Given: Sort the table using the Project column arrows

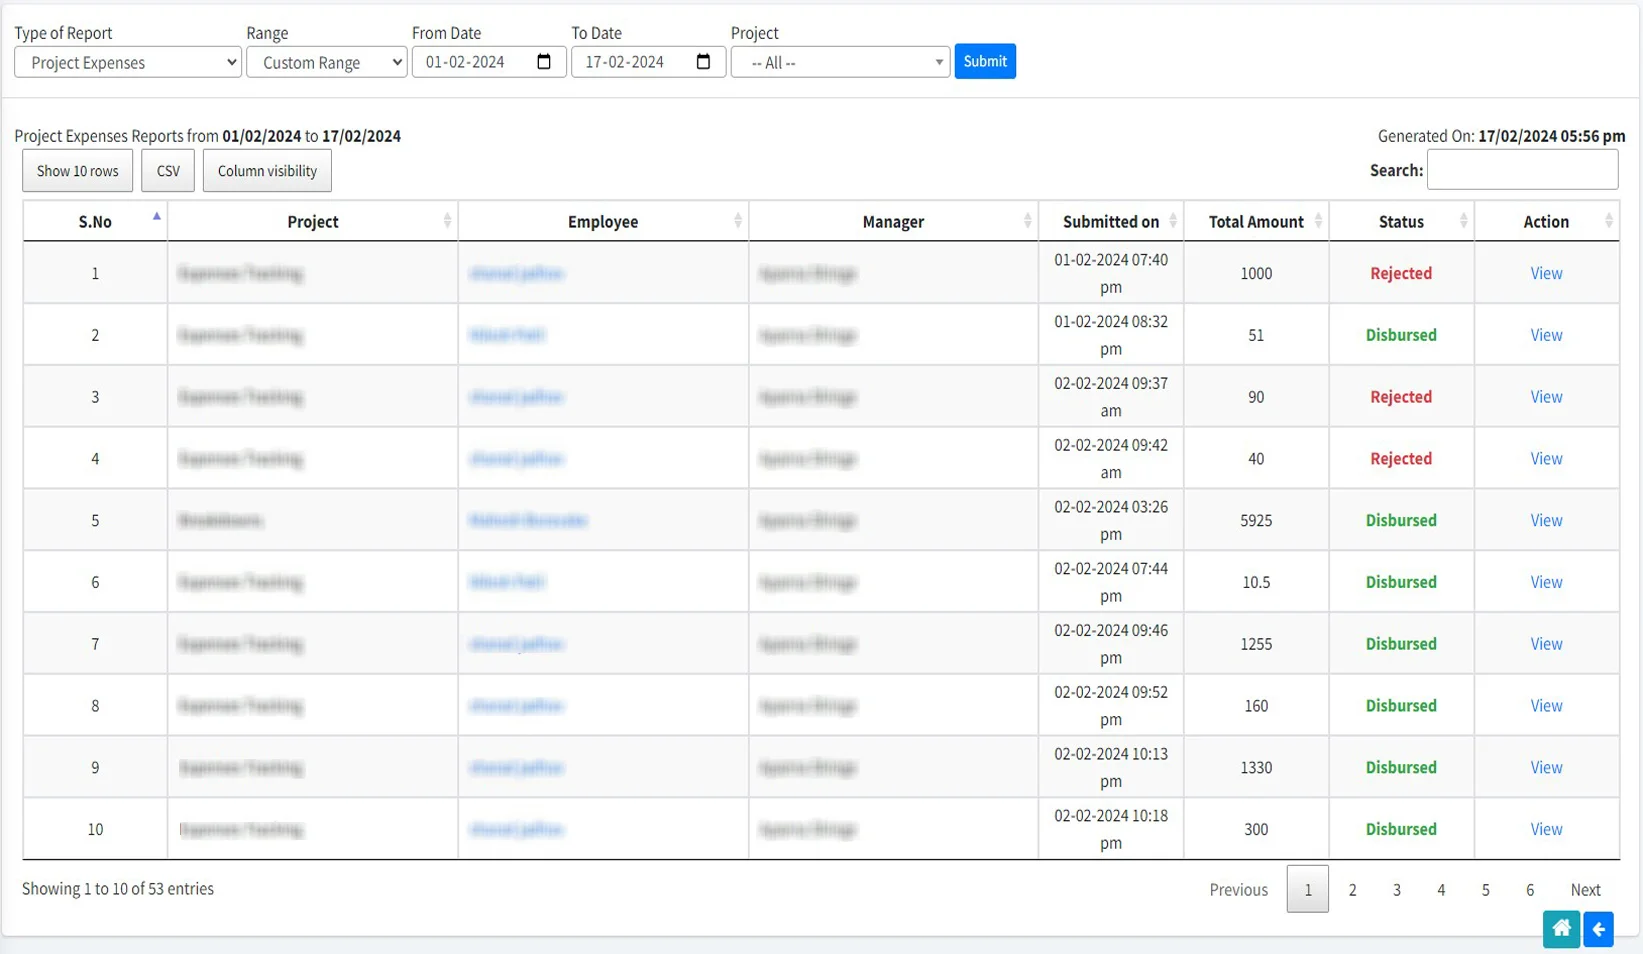Looking at the screenshot, I should tap(448, 221).
